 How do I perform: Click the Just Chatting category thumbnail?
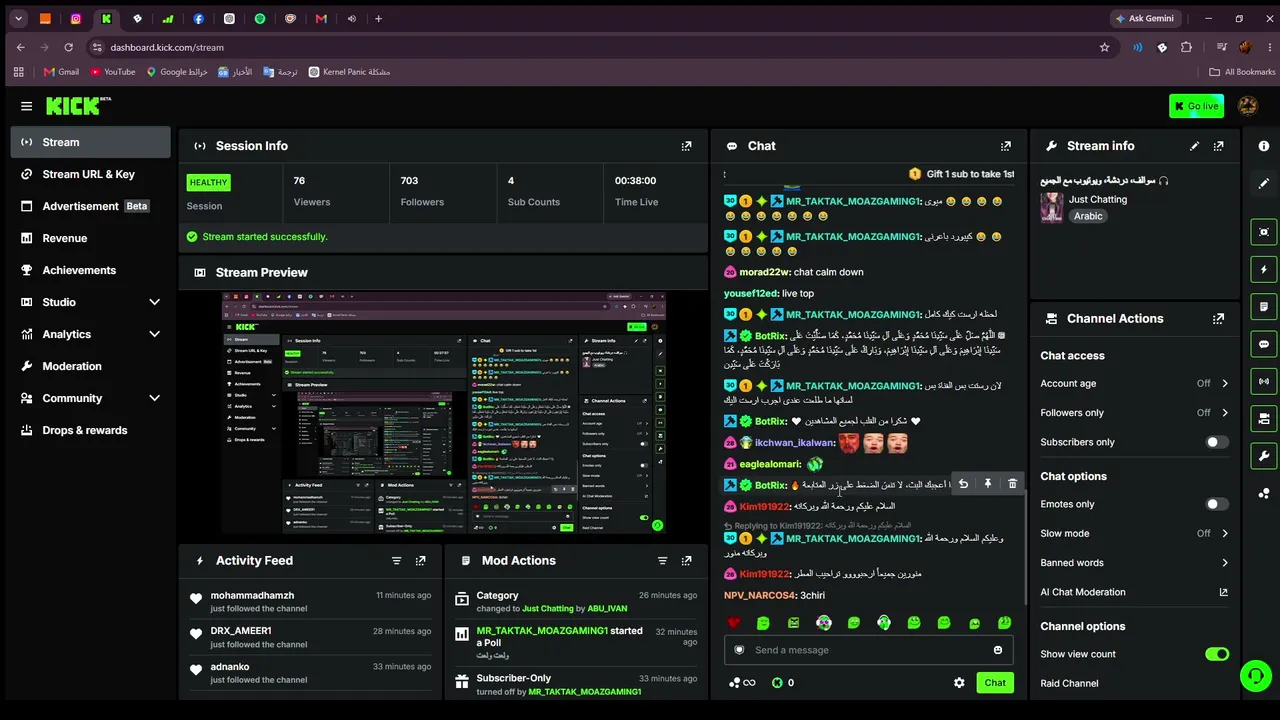click(x=1052, y=207)
